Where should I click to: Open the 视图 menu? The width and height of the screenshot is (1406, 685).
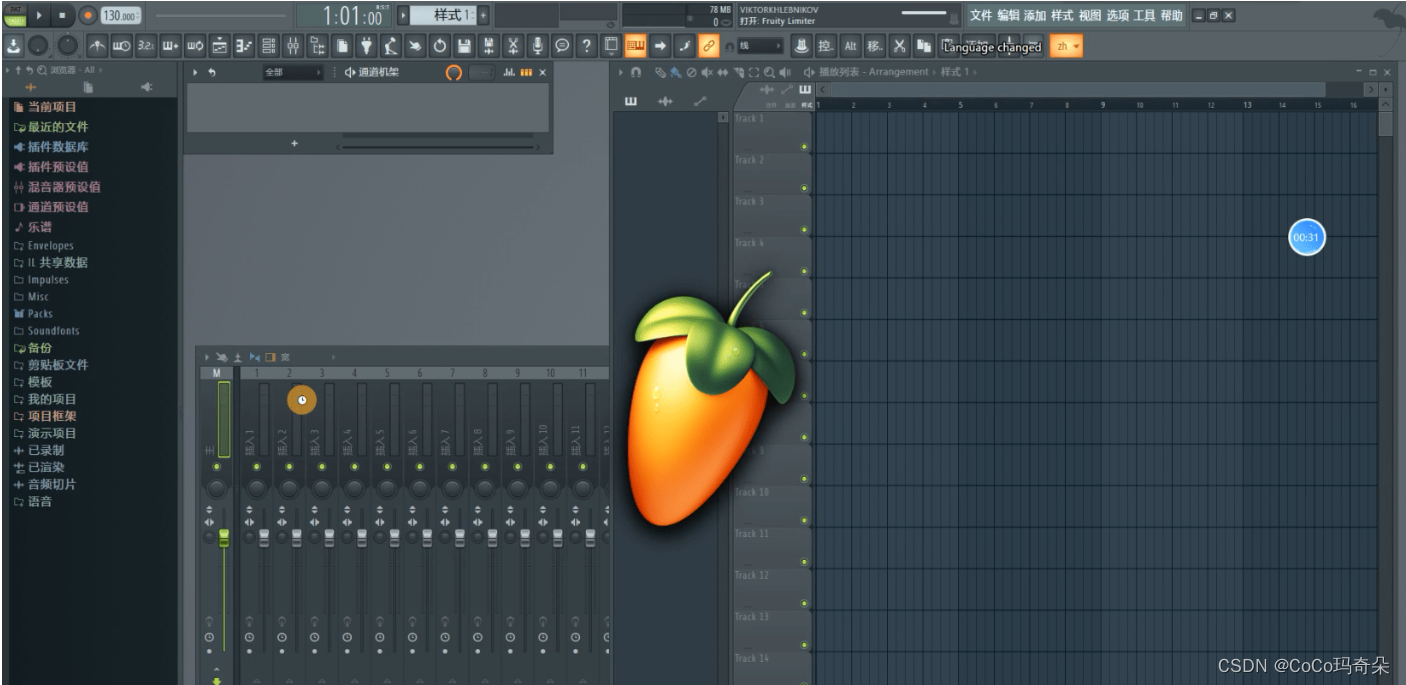[1090, 15]
